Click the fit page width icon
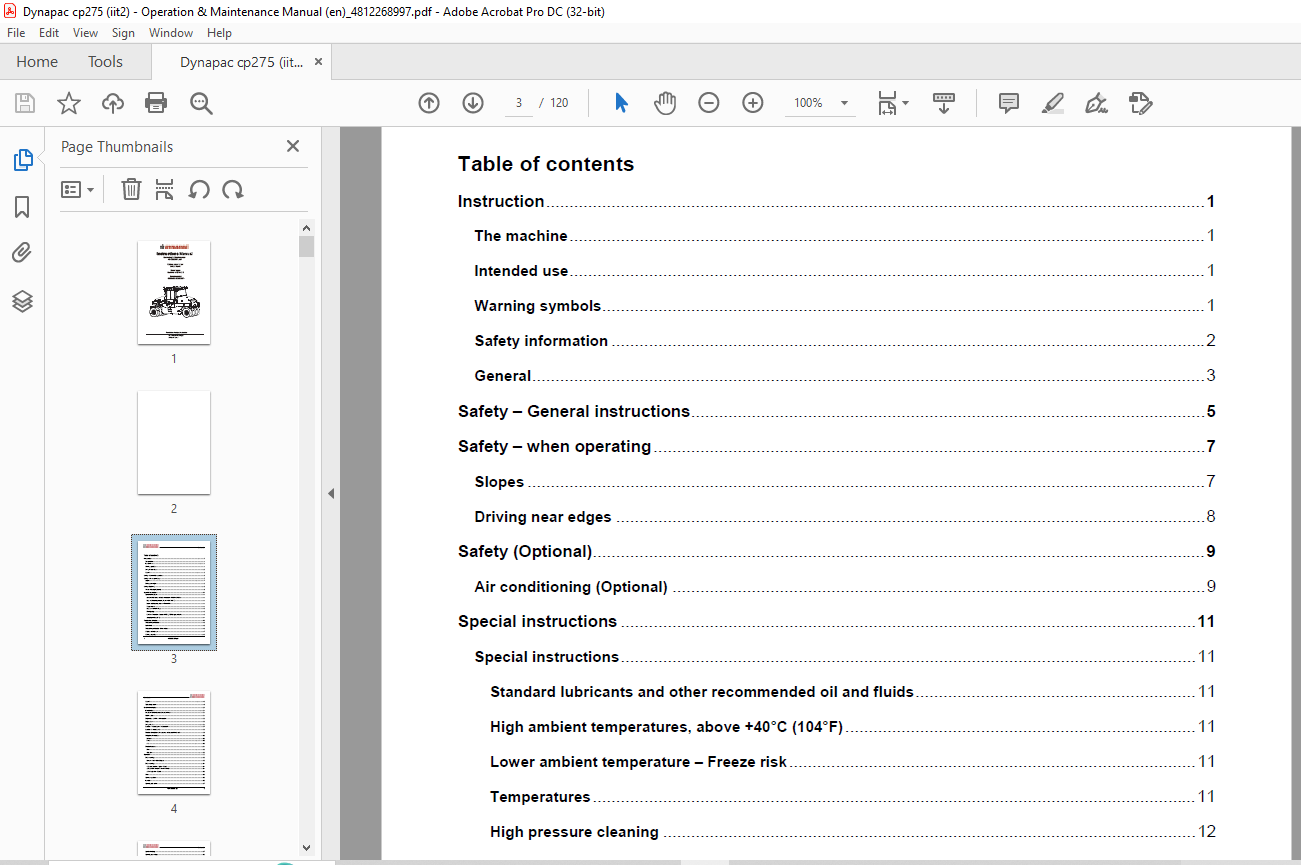 click(x=886, y=103)
